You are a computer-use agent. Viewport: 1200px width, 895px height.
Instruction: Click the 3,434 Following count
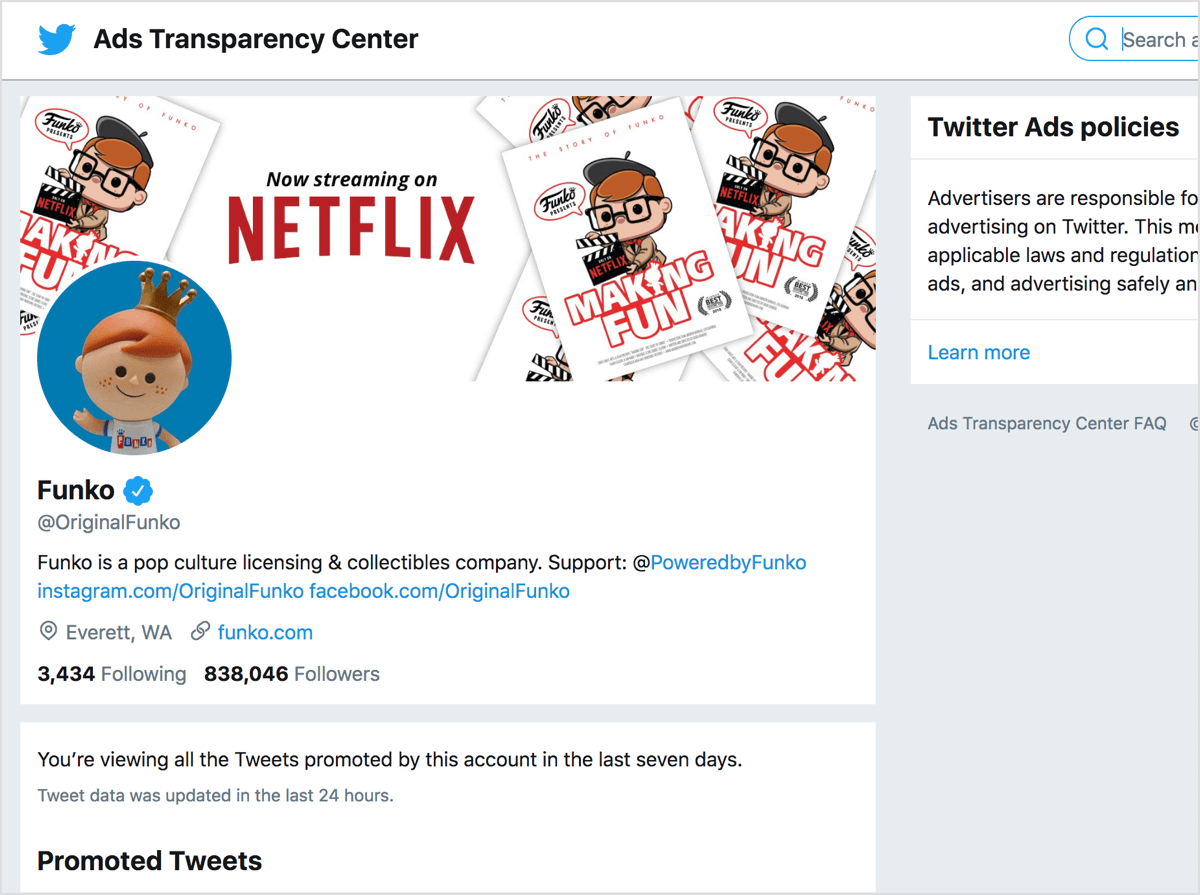coord(111,673)
